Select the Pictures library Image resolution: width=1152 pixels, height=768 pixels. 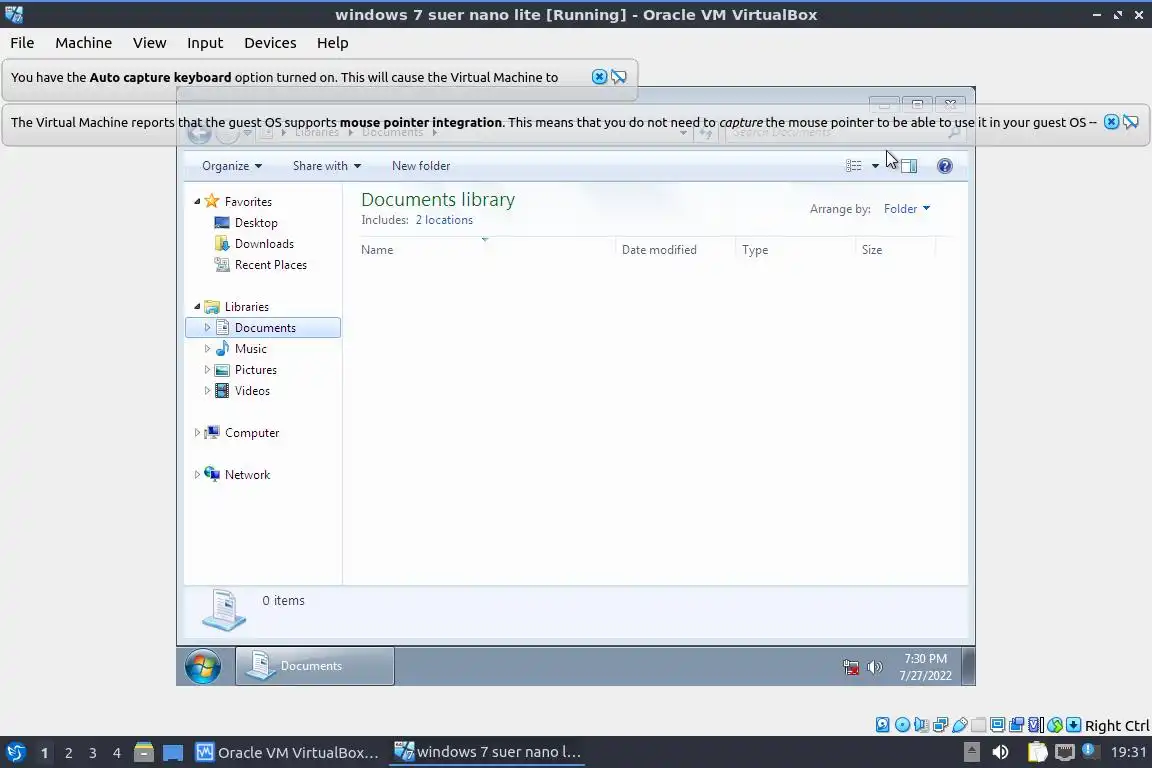click(256, 370)
